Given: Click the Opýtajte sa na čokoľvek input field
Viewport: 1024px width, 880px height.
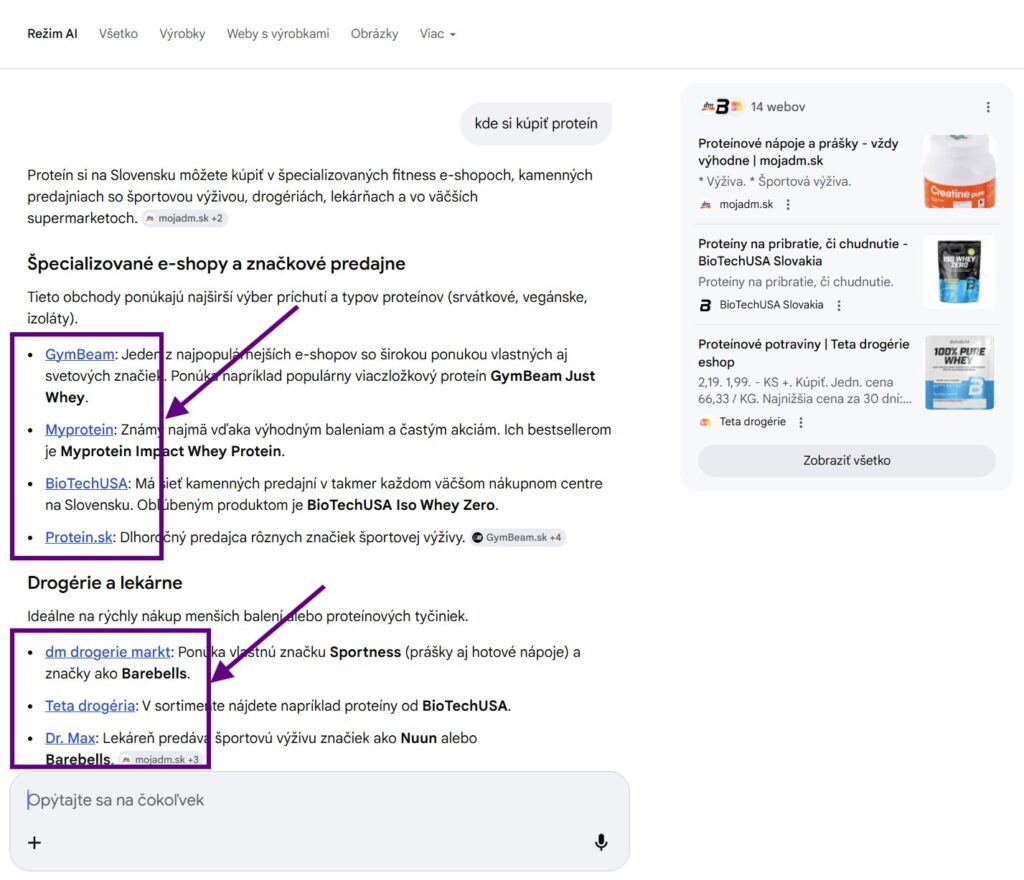Looking at the screenshot, I should (x=319, y=800).
